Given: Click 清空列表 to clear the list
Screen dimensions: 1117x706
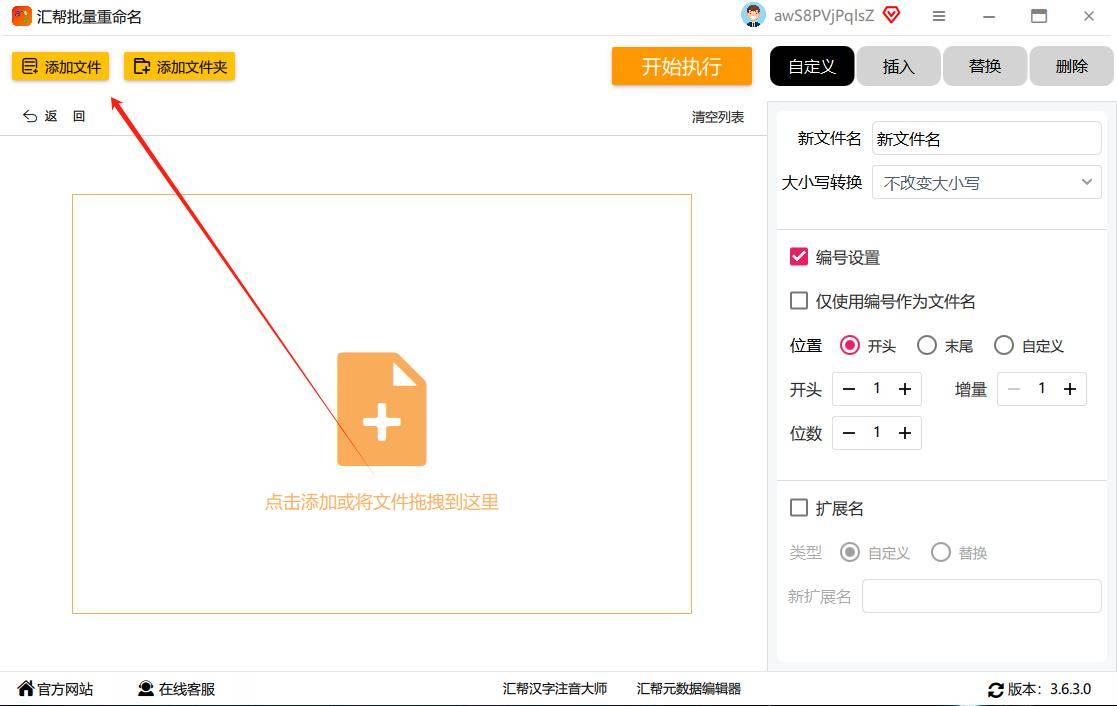Looking at the screenshot, I should tap(718, 116).
